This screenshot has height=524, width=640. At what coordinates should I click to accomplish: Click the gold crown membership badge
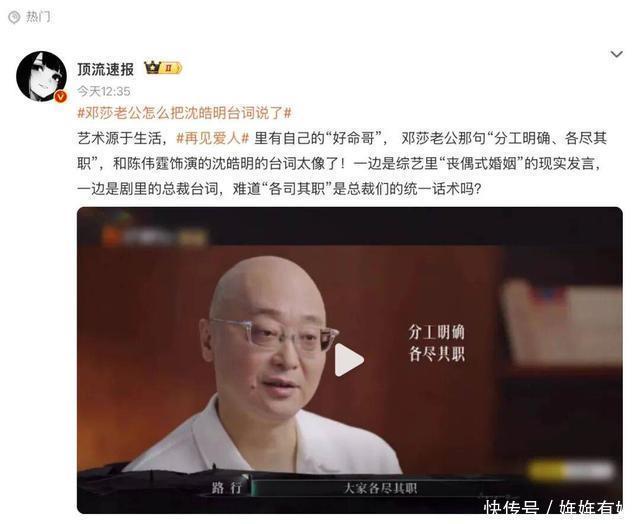(163, 68)
